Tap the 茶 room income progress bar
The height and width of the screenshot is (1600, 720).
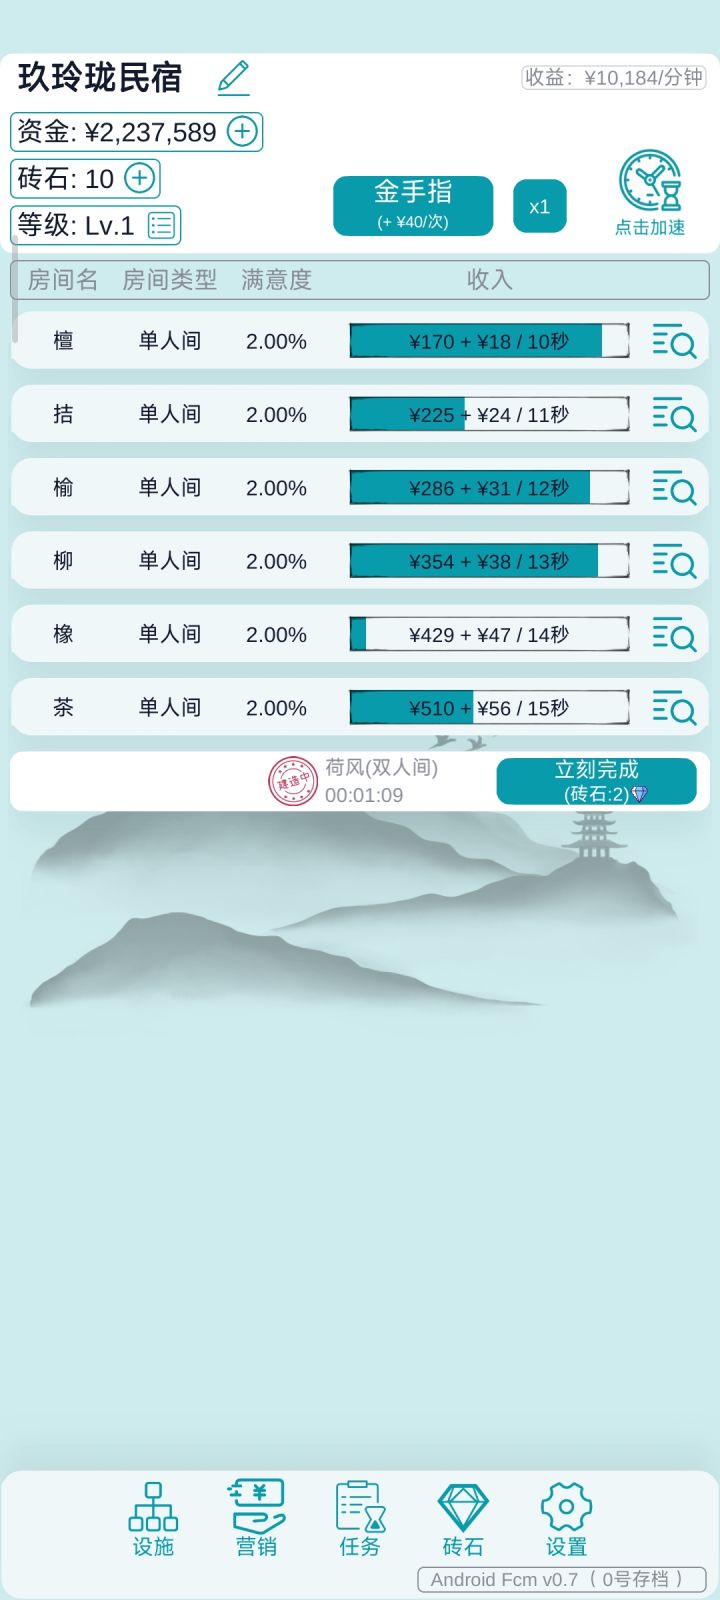[x=489, y=708]
